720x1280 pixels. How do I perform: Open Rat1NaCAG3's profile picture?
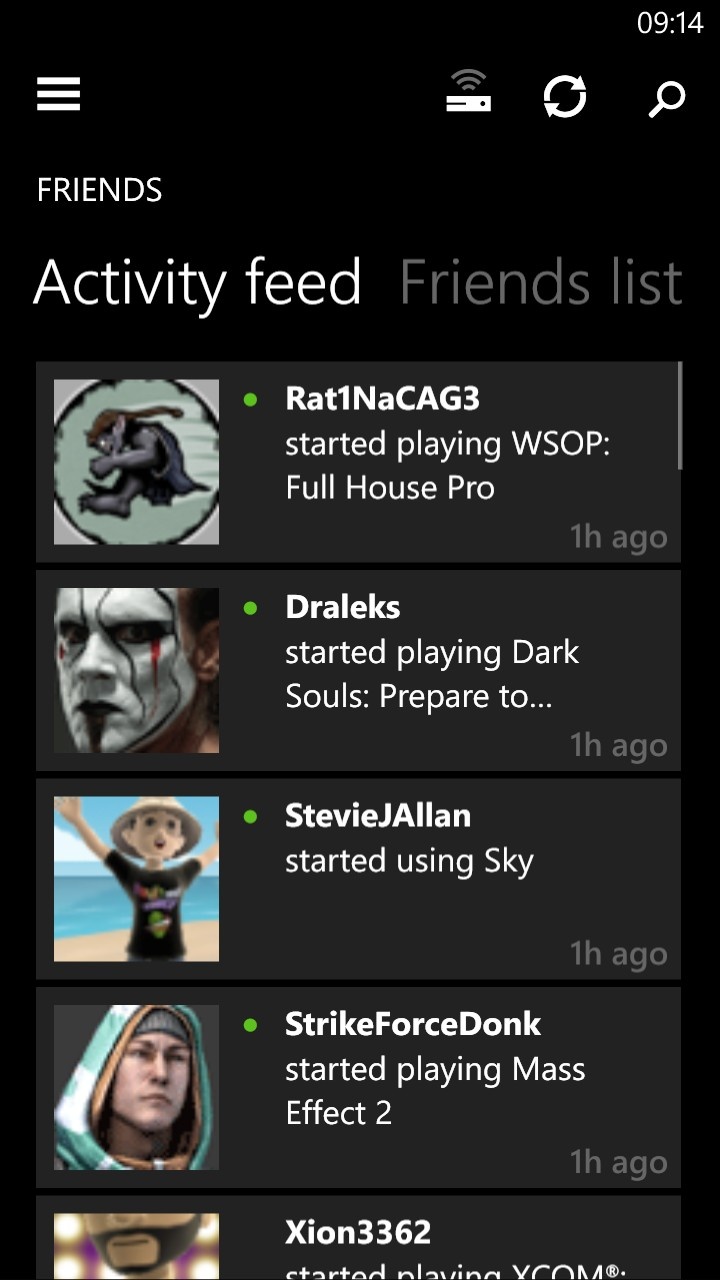coord(136,462)
